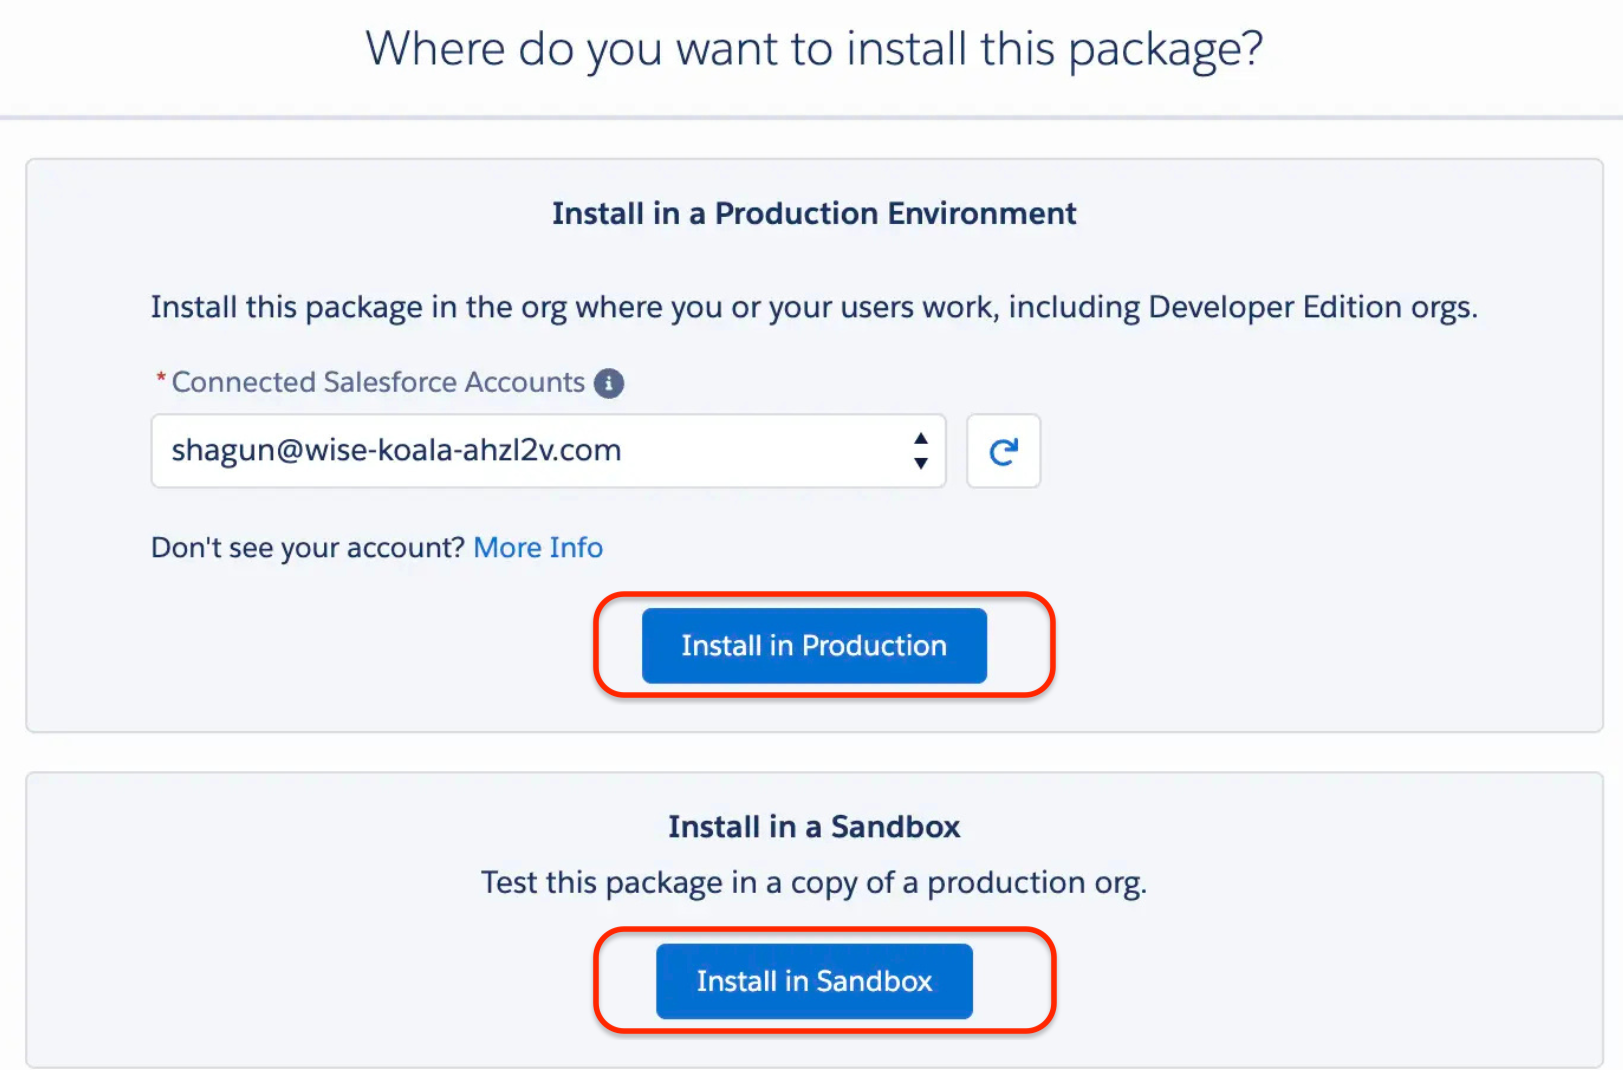The height and width of the screenshot is (1070, 1623).
Task: Click the Install in Sandbox button
Action: 813,981
